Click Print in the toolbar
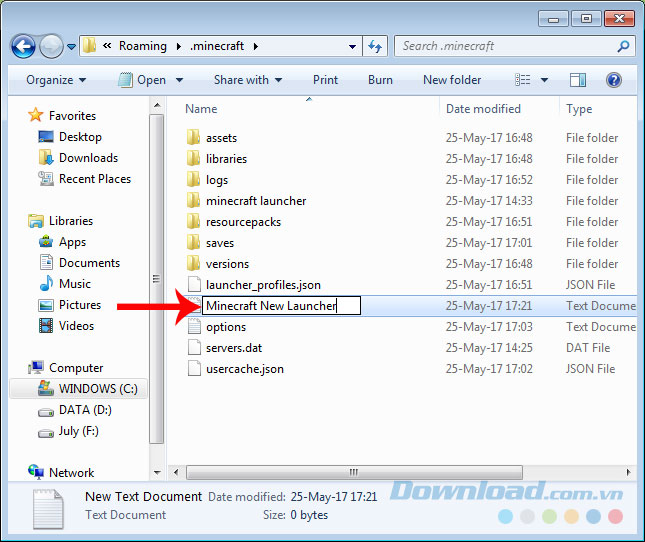The width and height of the screenshot is (645, 542). click(325, 80)
